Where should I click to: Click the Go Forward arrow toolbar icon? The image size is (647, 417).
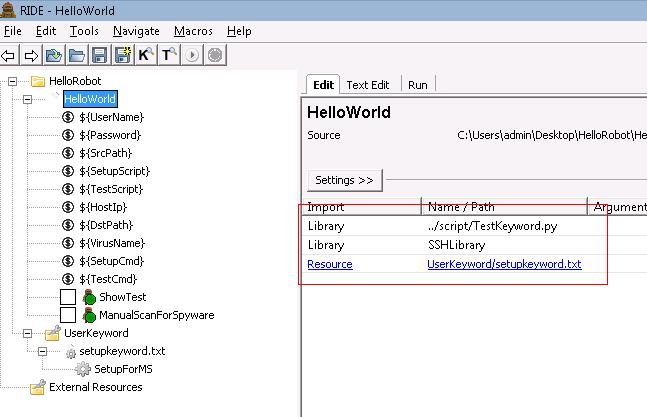pyautogui.click(x=31, y=55)
